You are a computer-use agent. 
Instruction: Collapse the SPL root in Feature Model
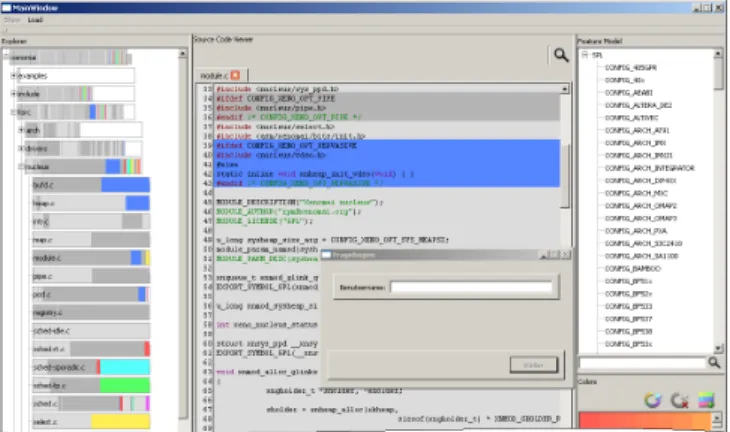pyautogui.click(x=585, y=54)
